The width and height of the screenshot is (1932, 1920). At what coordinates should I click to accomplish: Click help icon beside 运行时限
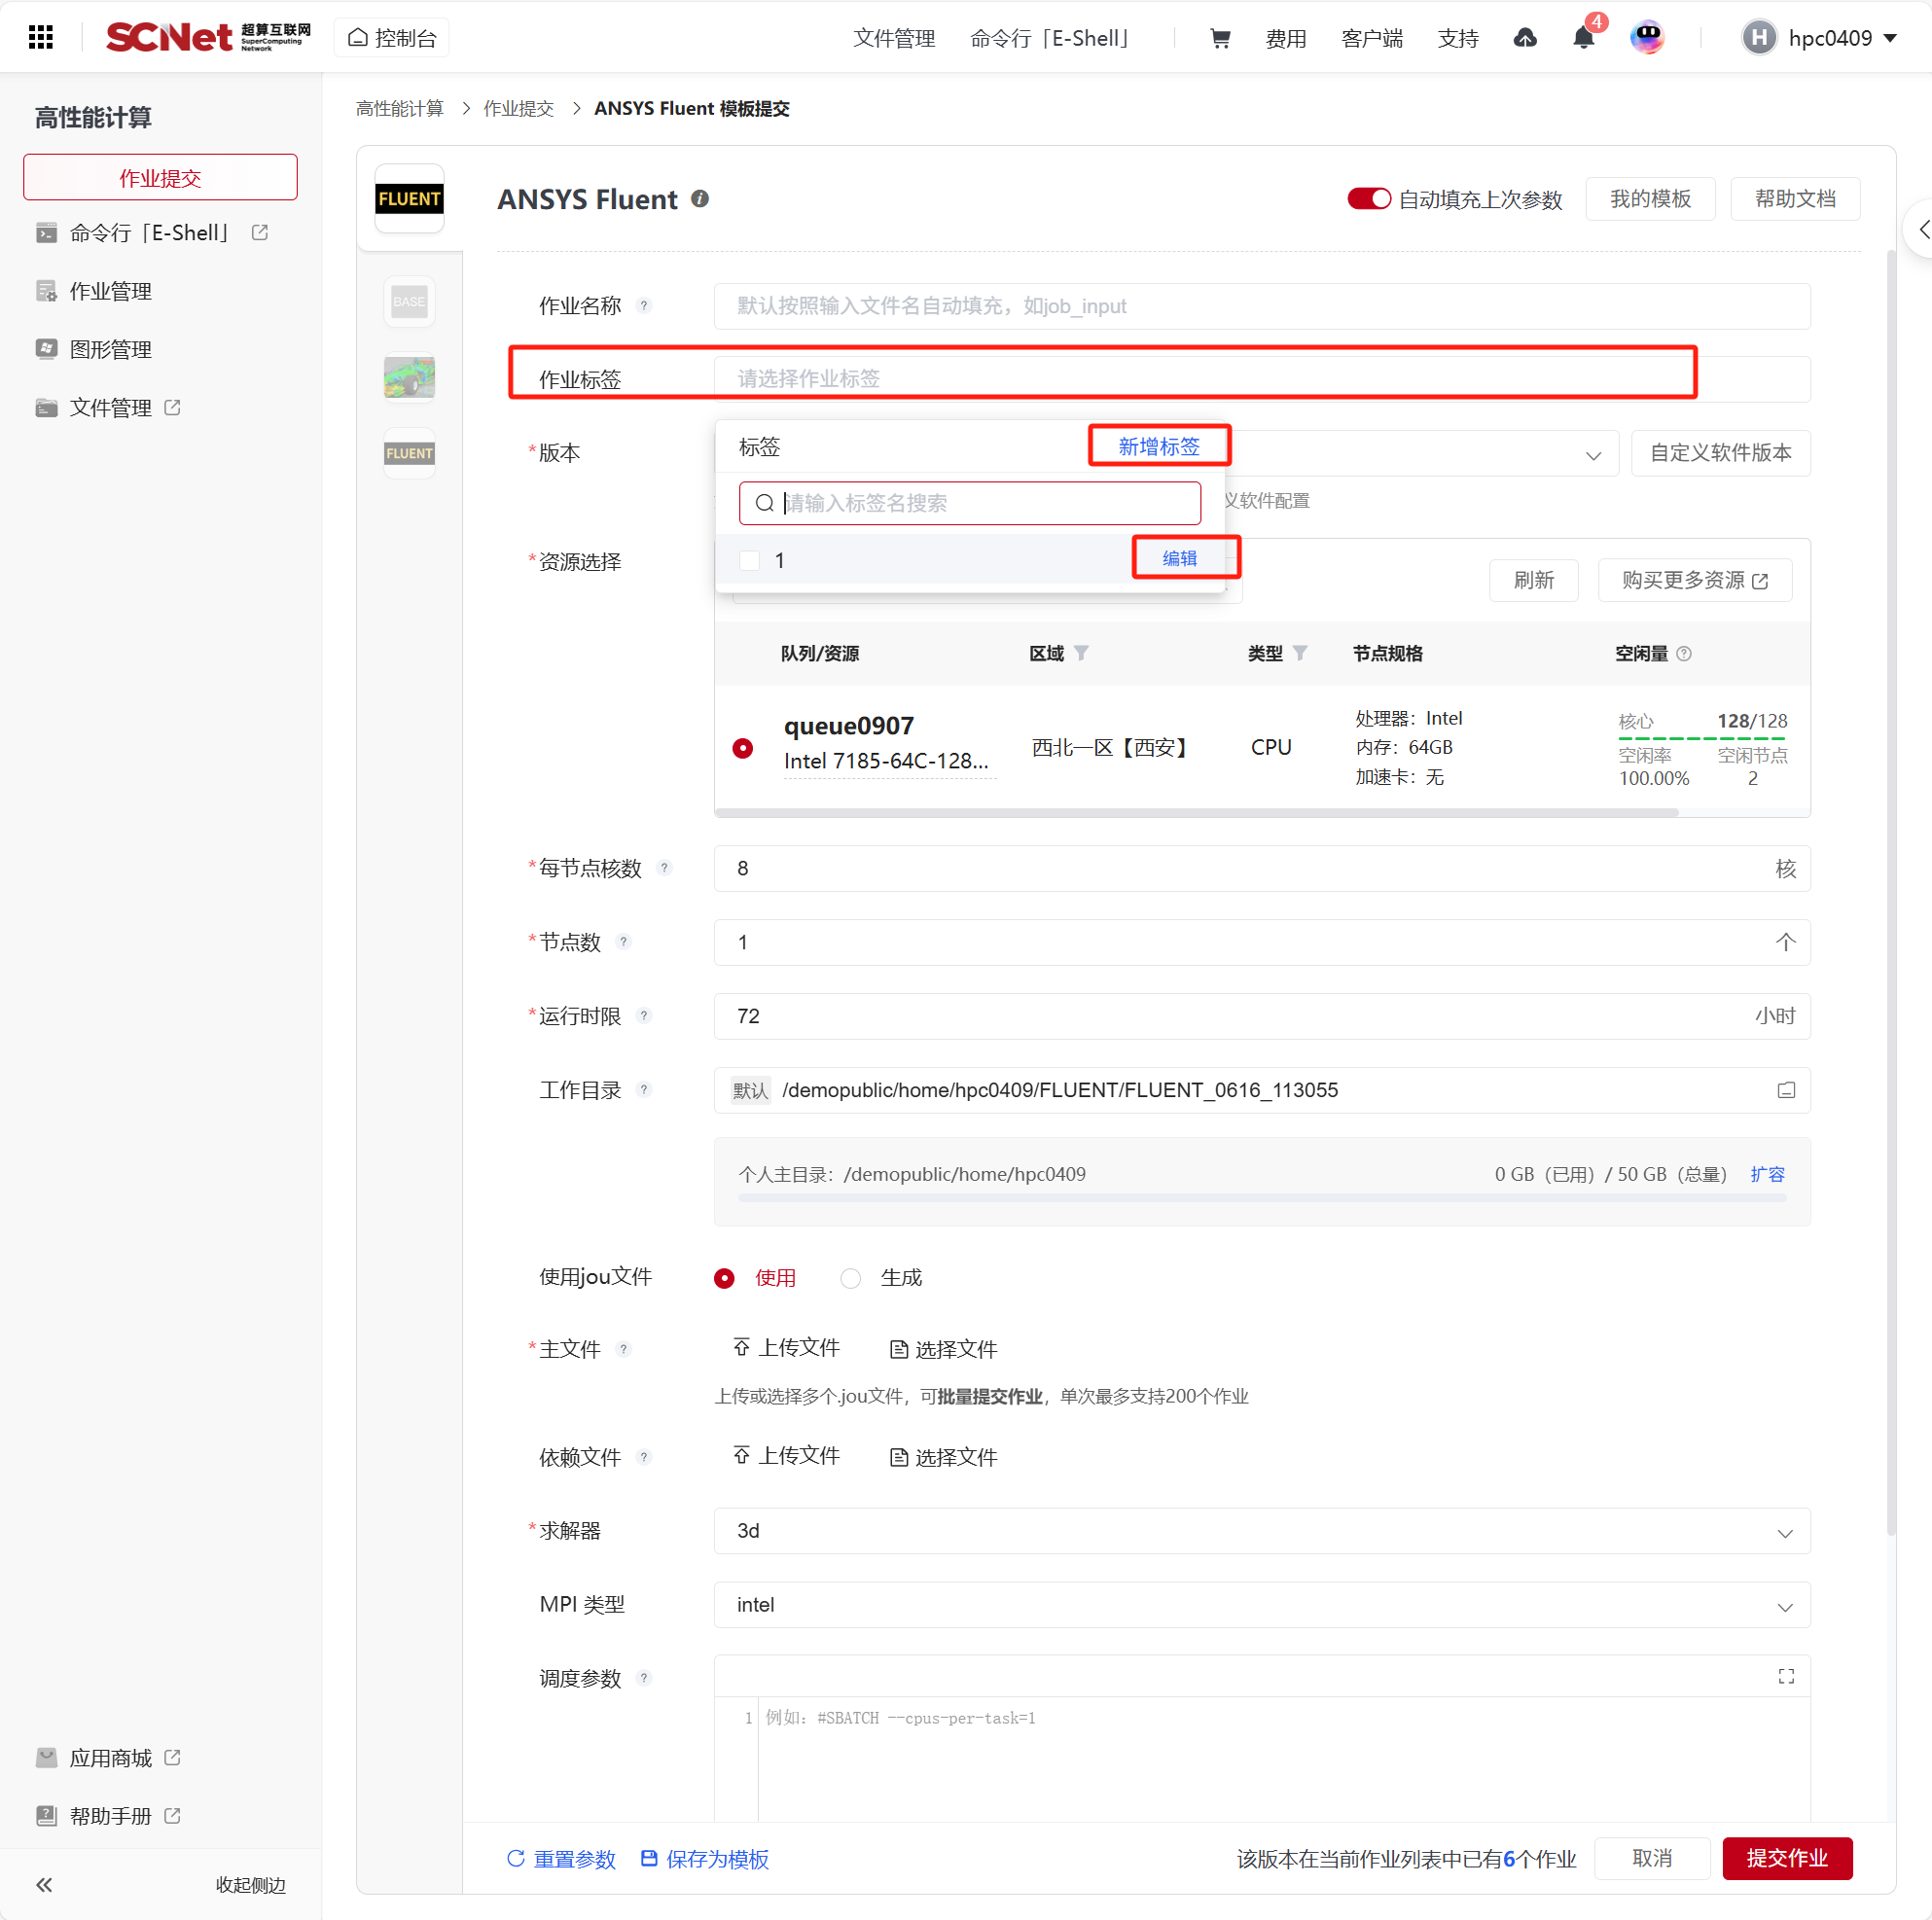(x=644, y=1016)
